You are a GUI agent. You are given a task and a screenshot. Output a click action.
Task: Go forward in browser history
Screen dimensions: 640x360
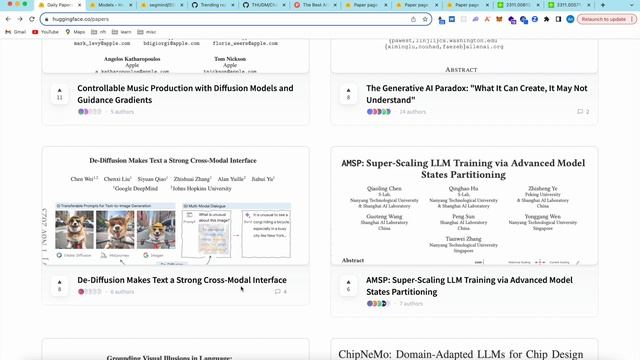20,19
